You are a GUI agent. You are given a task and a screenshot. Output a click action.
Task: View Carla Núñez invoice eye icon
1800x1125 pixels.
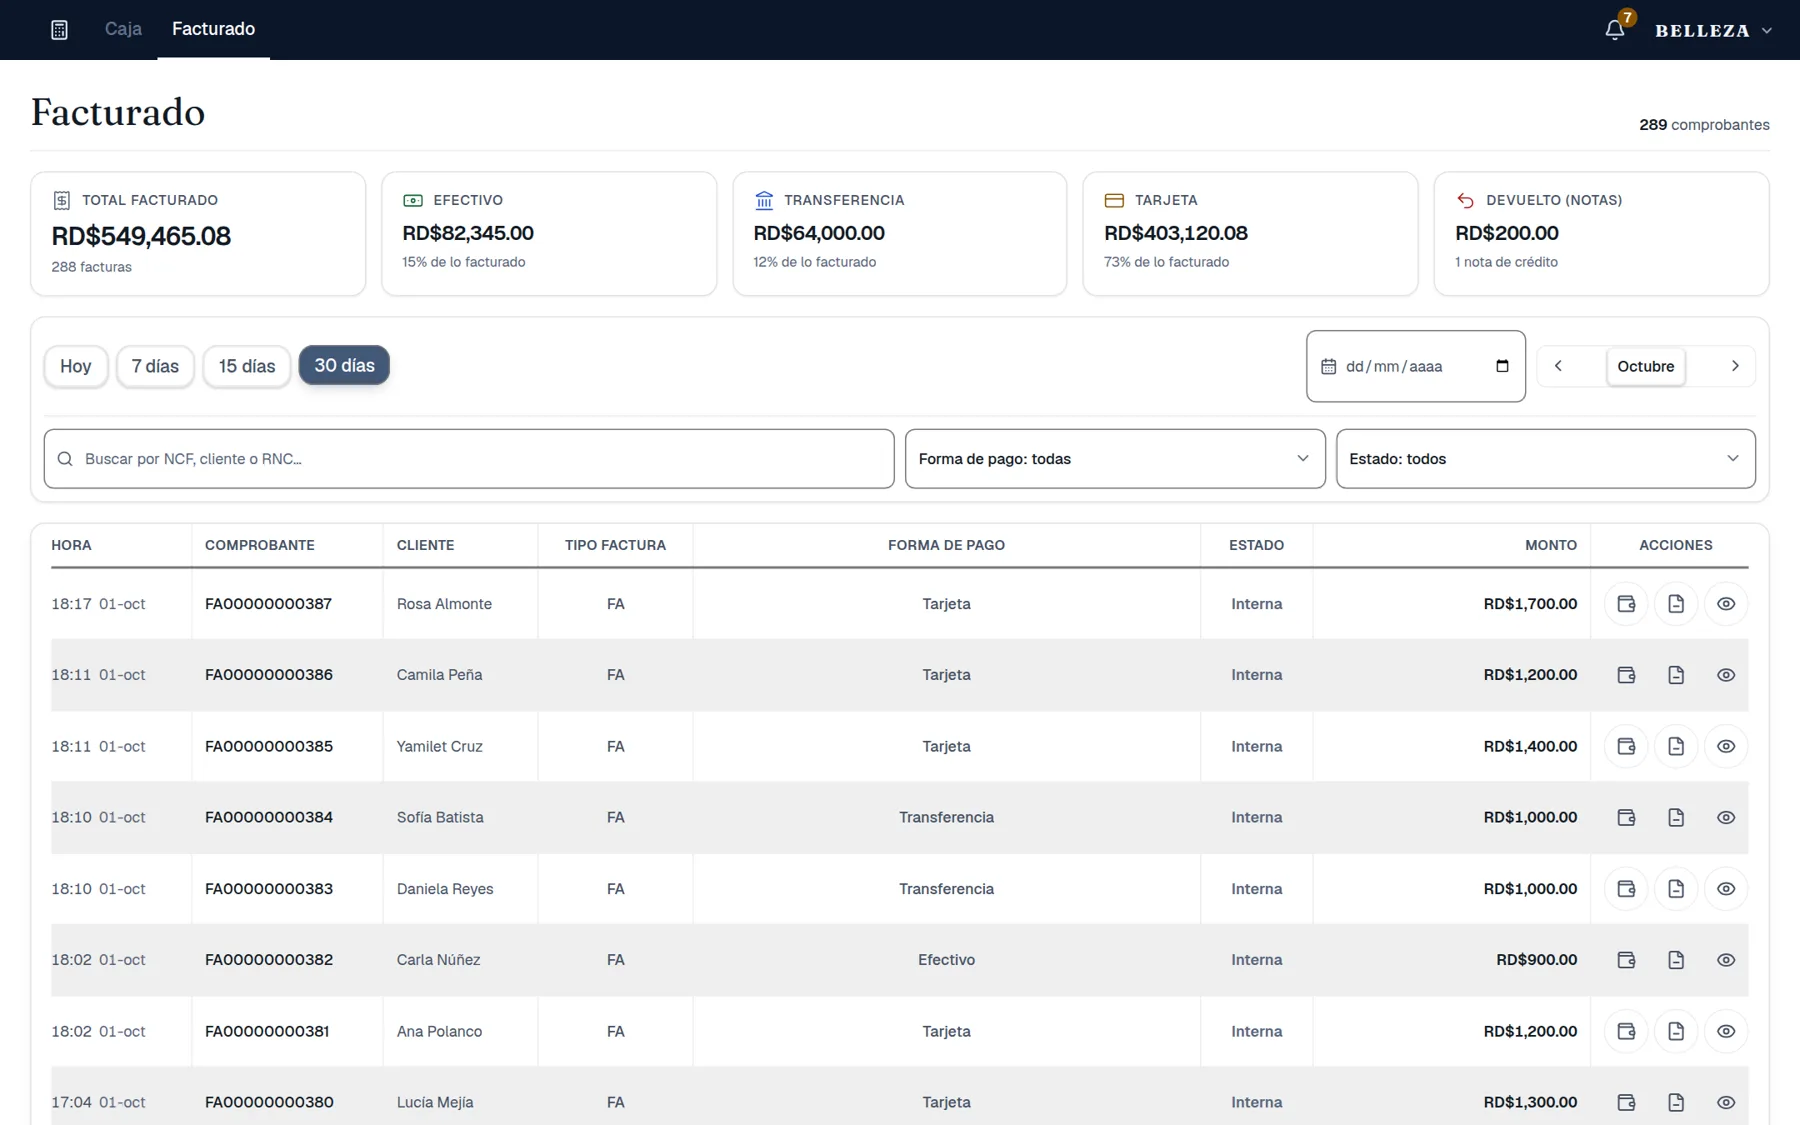1726,960
